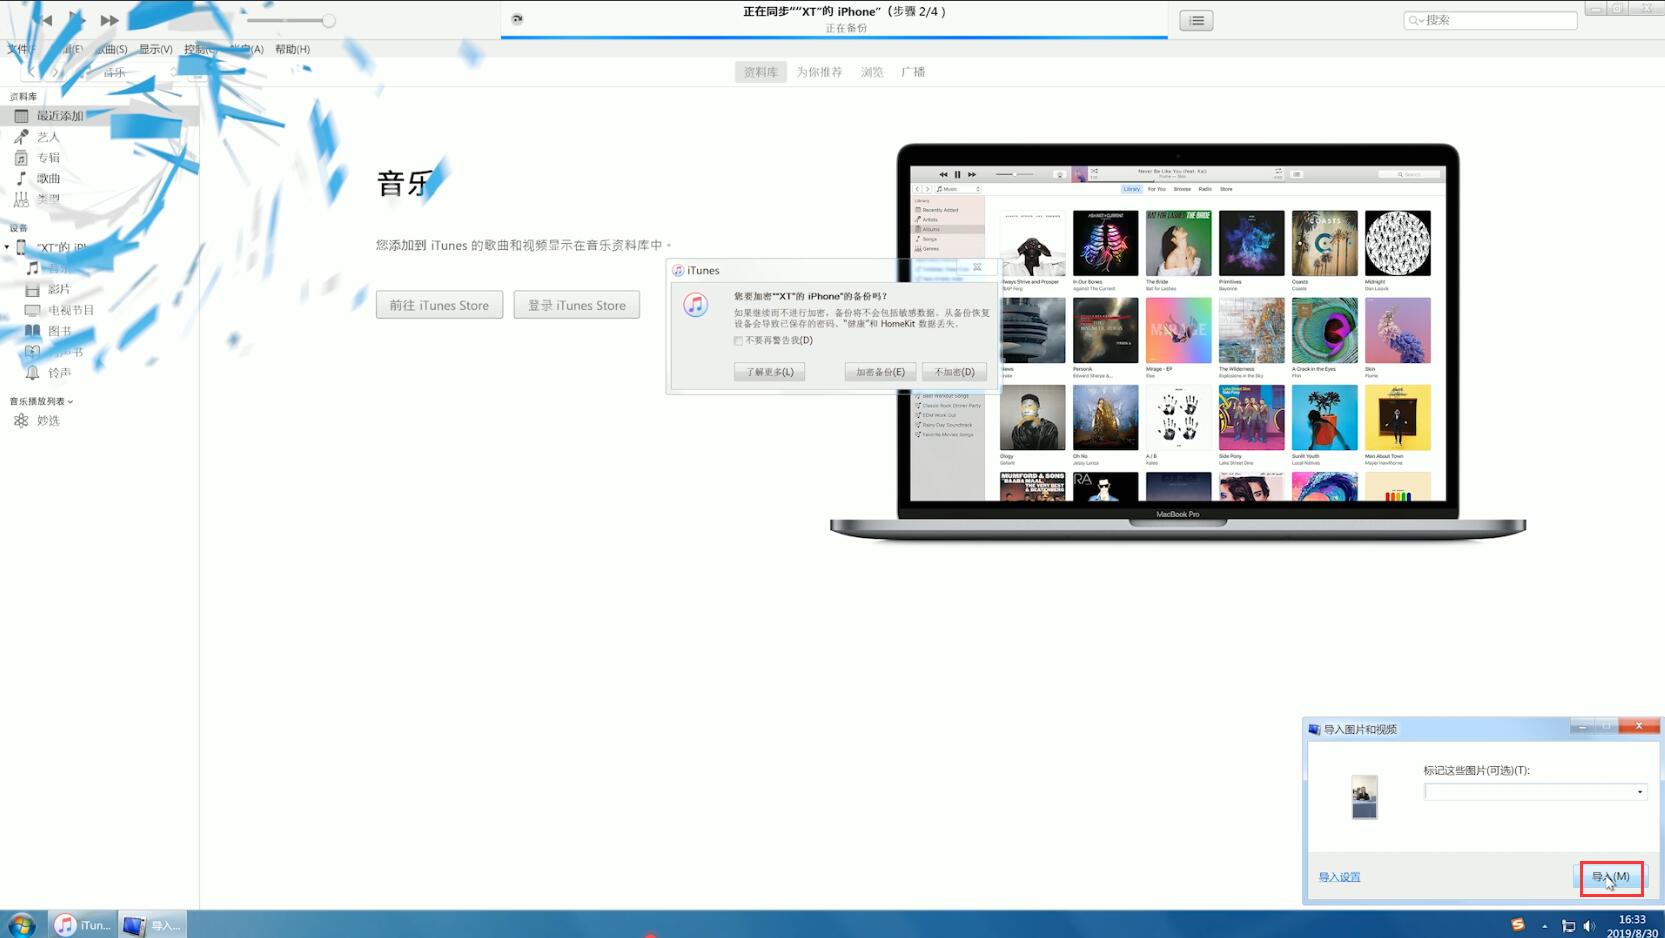
Task: Open the list view button in header
Action: click(1196, 20)
